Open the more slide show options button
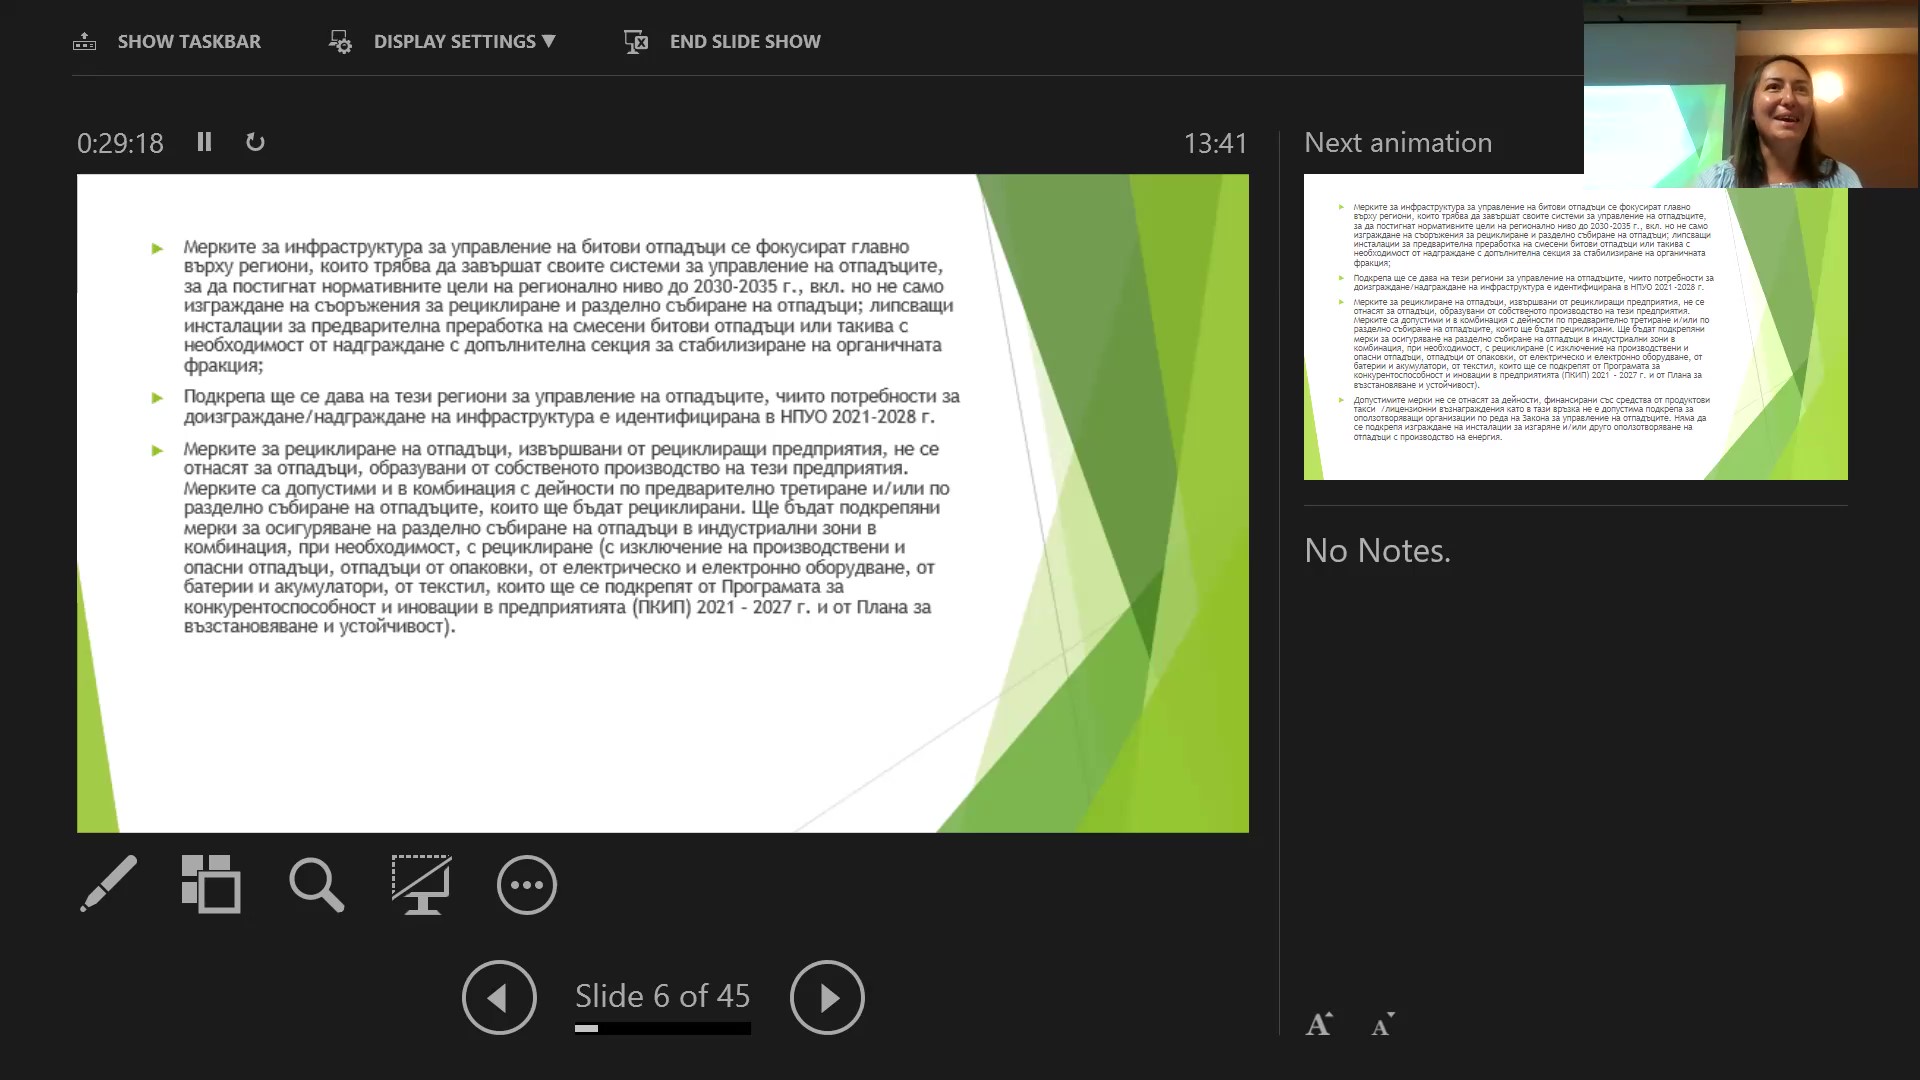This screenshot has width=1920, height=1080. click(526, 884)
